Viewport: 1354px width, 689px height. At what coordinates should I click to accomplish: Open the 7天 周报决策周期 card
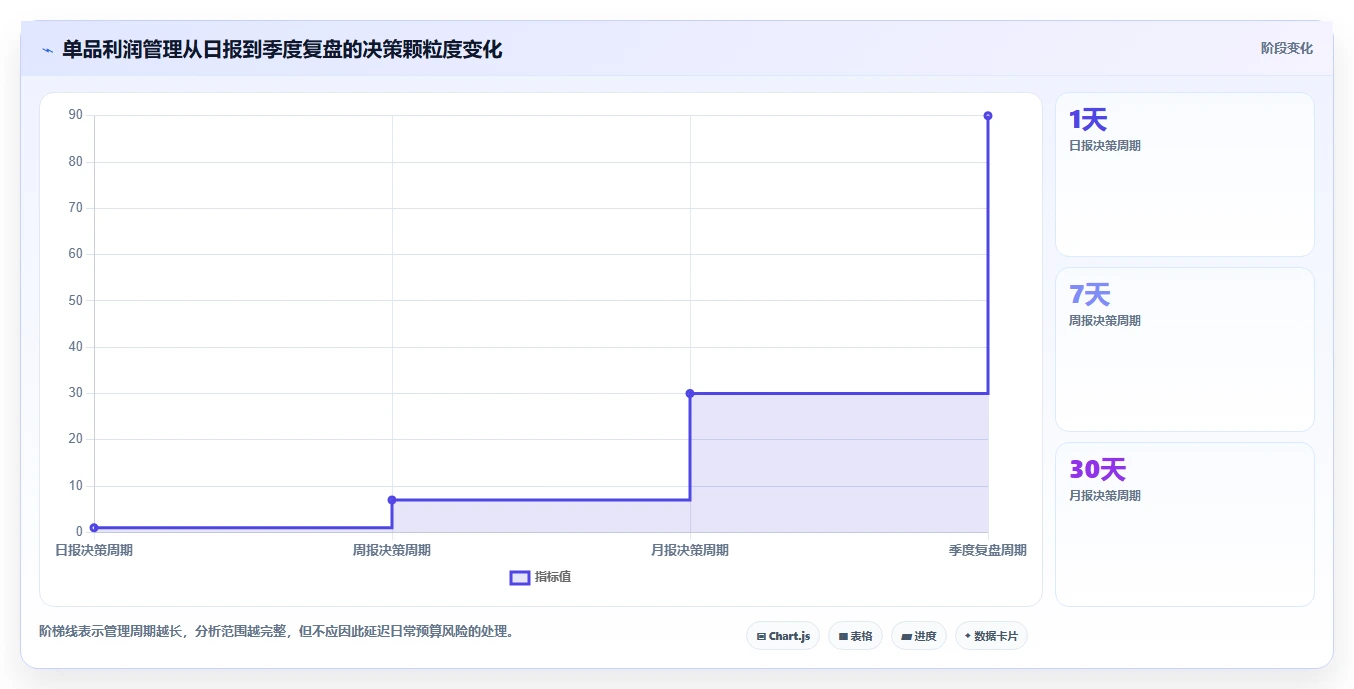1184,350
